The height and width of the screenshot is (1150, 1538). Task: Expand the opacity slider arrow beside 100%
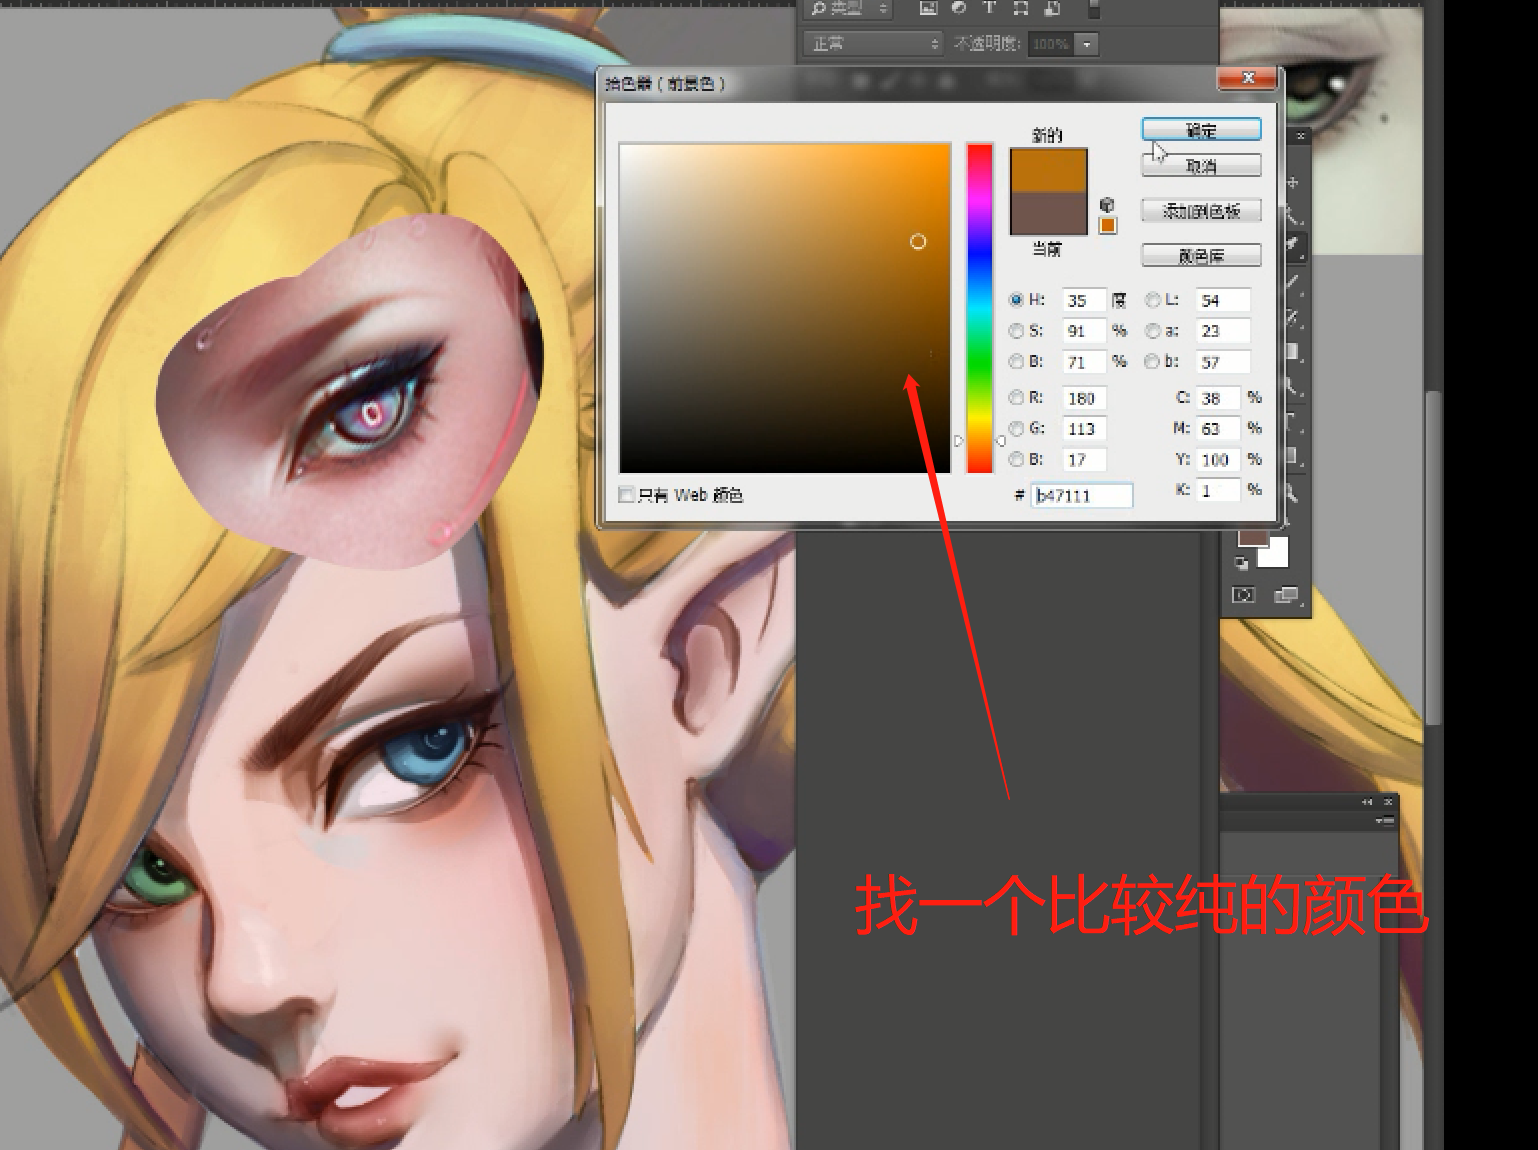pos(1087,44)
